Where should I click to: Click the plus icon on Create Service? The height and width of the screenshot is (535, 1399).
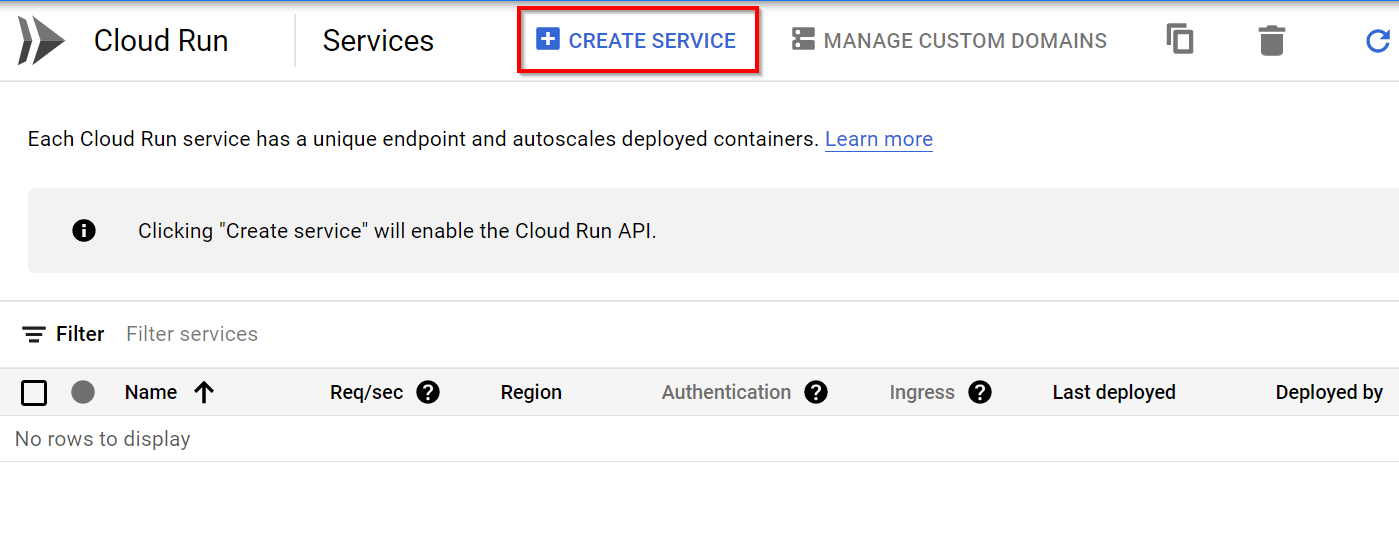point(547,39)
